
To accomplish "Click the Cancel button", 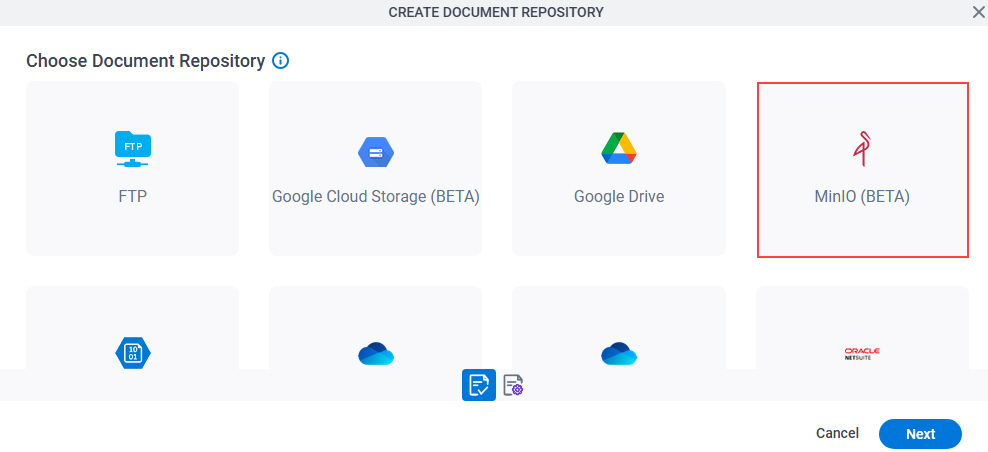I will (x=837, y=433).
